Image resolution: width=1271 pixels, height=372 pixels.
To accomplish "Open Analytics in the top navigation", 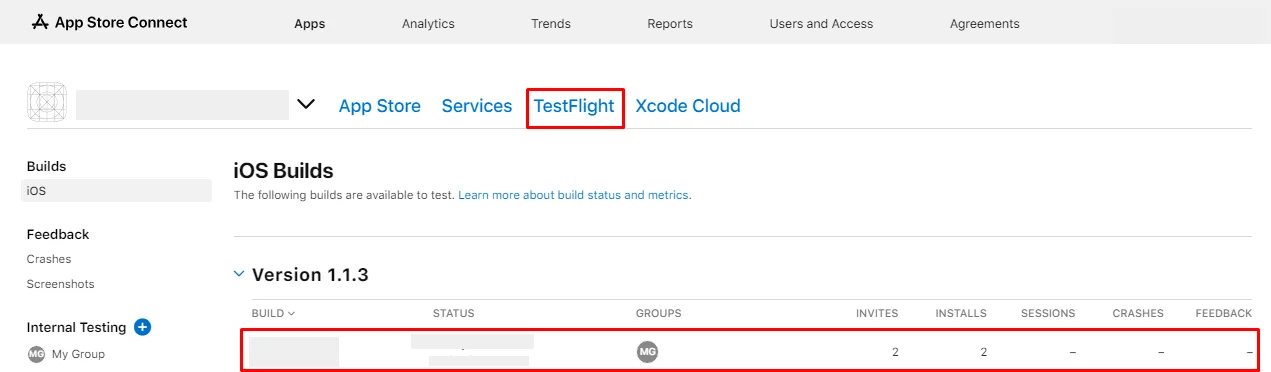I will coord(428,23).
